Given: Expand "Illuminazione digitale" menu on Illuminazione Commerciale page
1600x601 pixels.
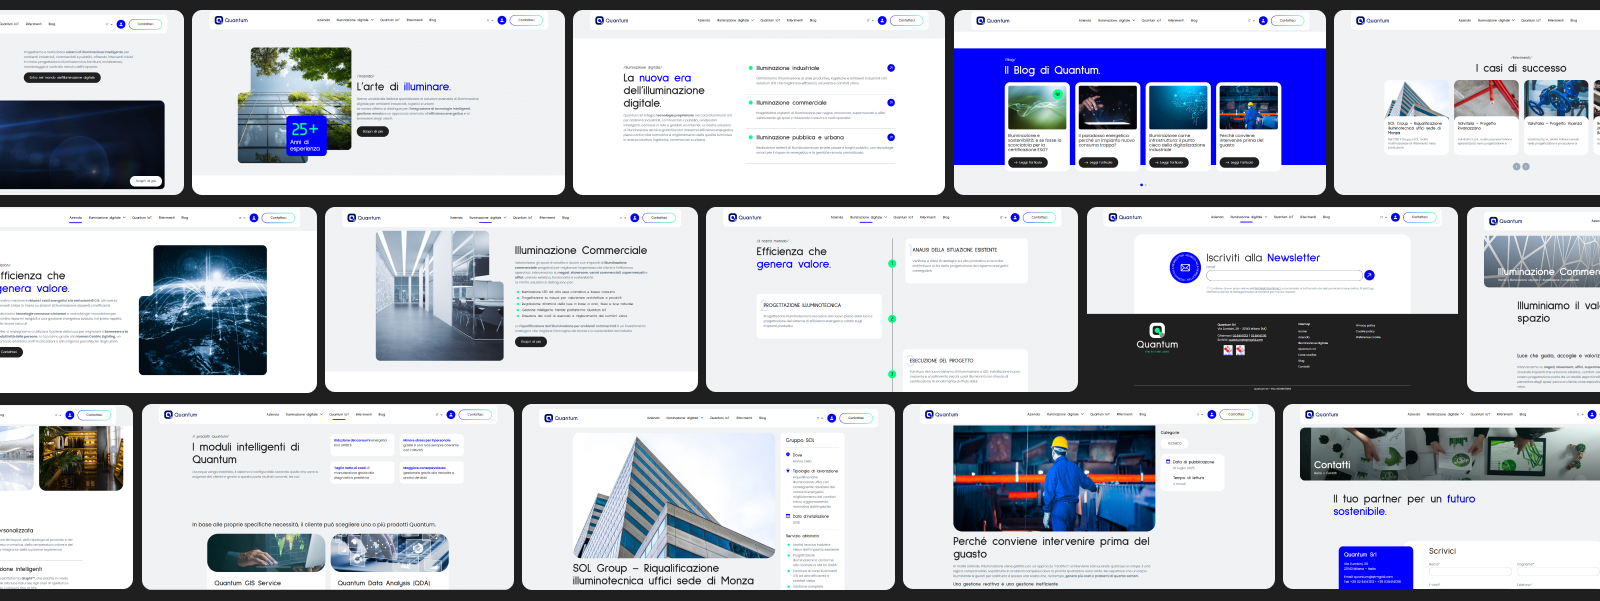Looking at the screenshot, I should coord(487,217).
